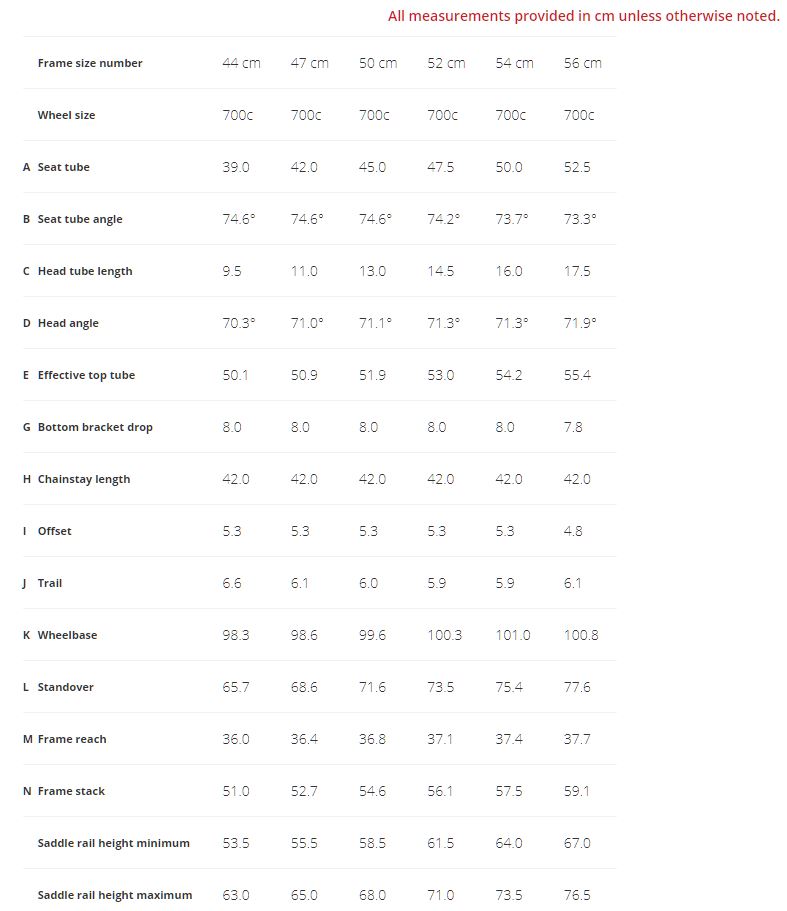Click the 'Wheelbase' row label
Screen dimensions: 787x911
(67, 635)
